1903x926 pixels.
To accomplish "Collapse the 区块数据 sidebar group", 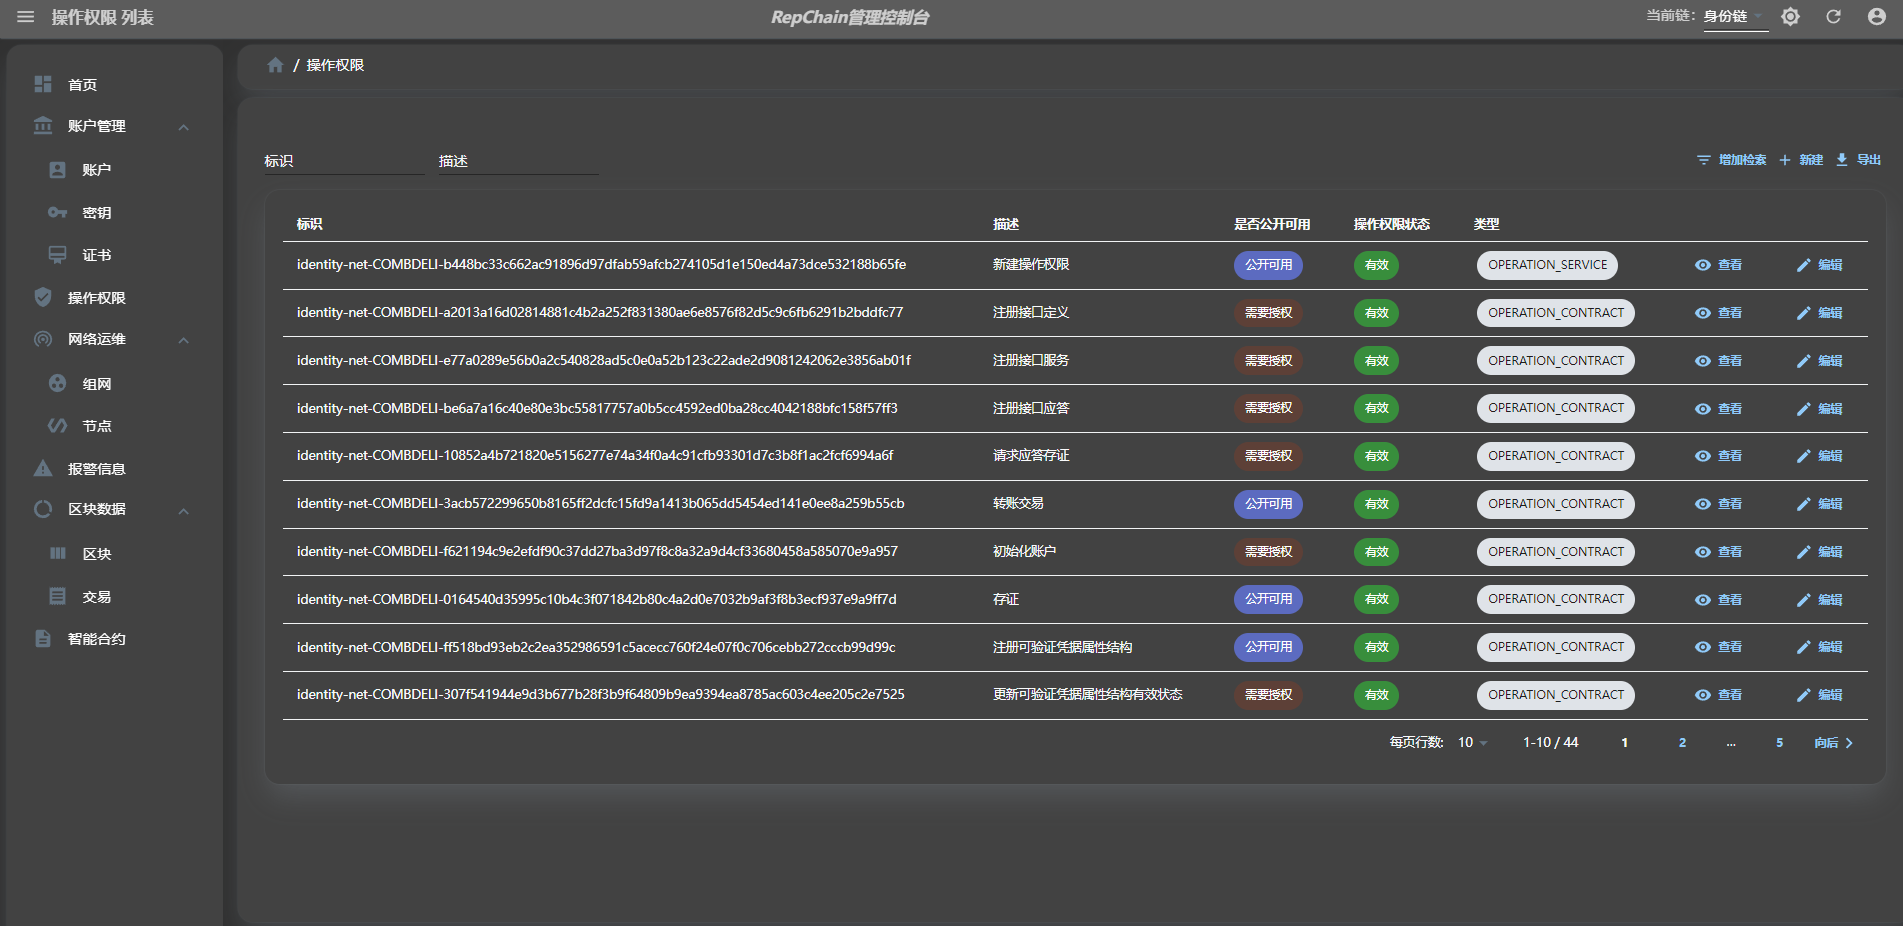I will (x=184, y=511).
